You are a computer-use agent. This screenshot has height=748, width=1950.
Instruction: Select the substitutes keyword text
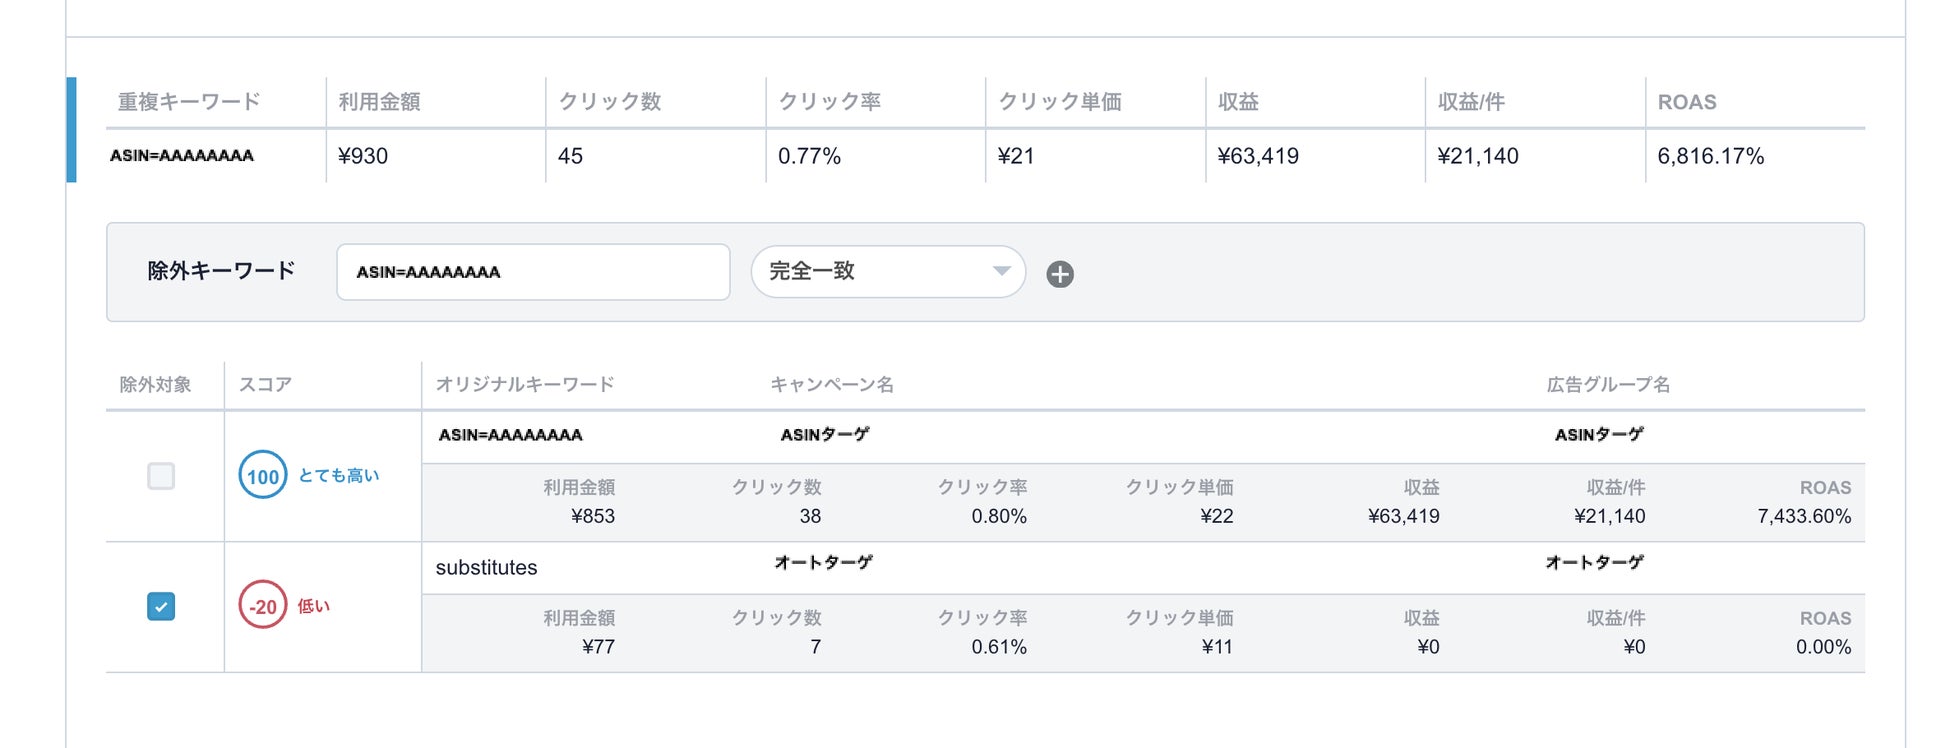tap(486, 568)
